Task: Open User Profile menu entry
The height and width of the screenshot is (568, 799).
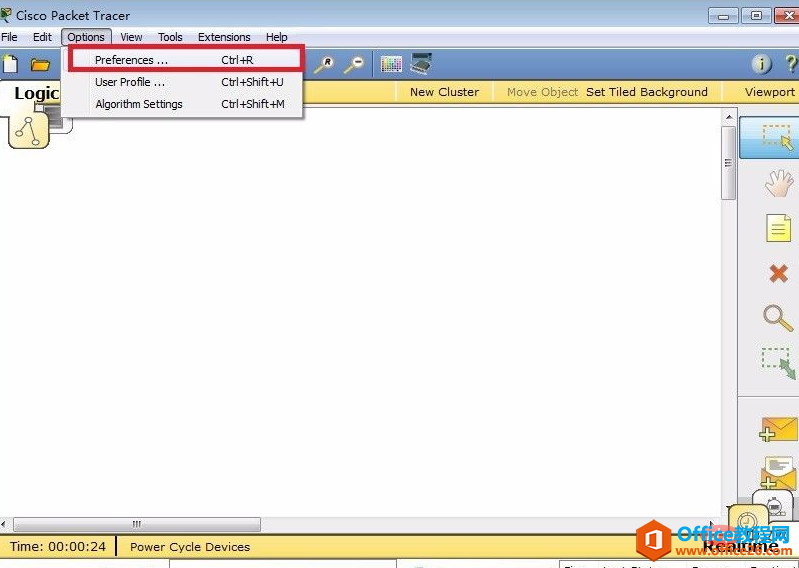Action: 186,82
